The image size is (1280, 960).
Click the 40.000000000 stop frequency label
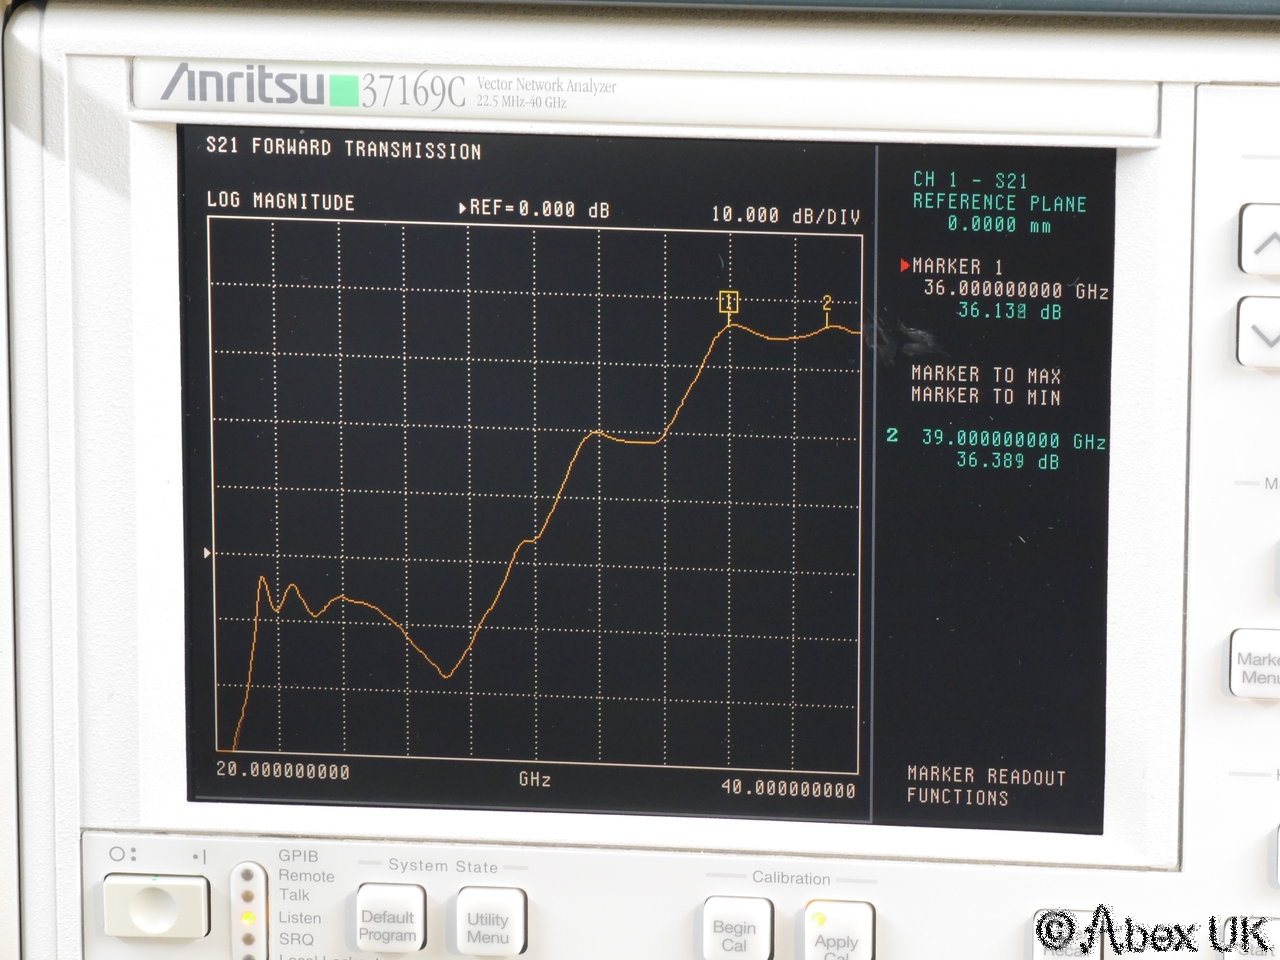[788, 788]
